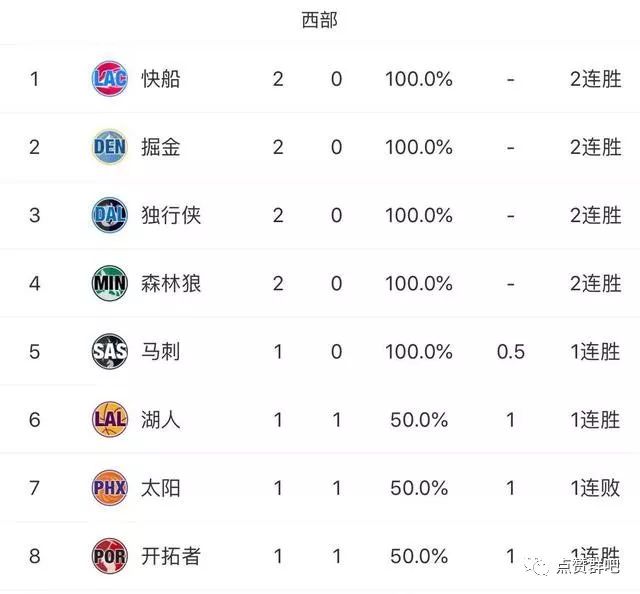Click the 点赞群吧 watermark logo
Screen dimensions: 640x594
pyautogui.click(x=573, y=566)
